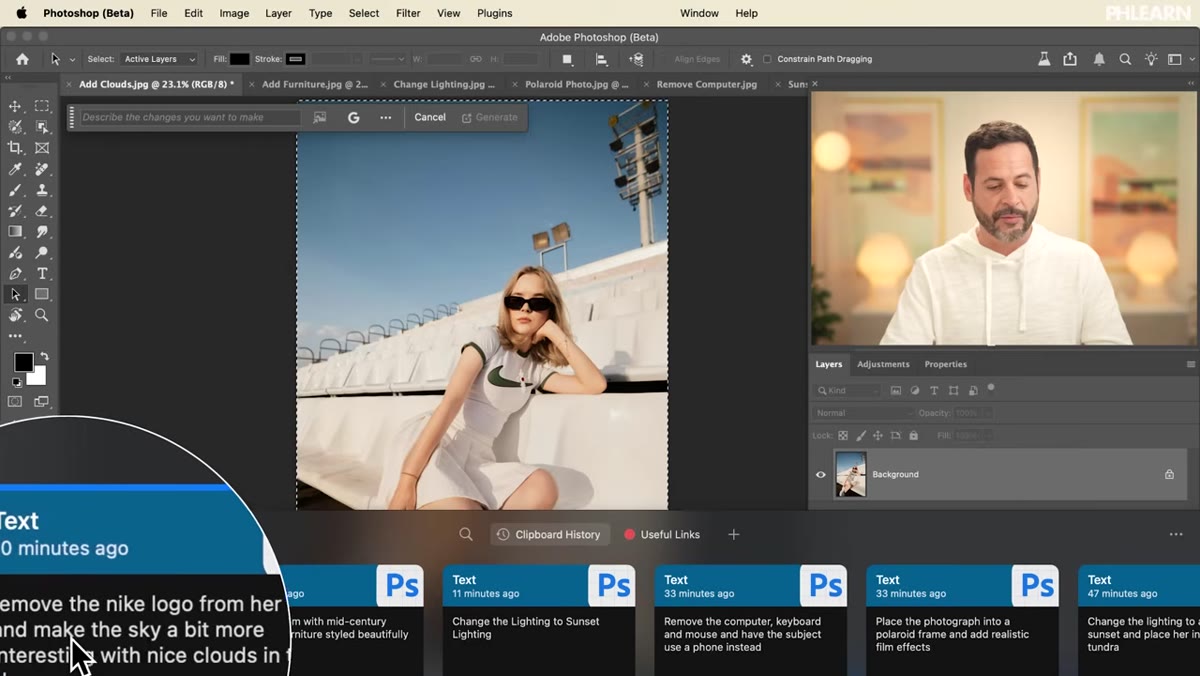Click the Share icon in options bar
This screenshot has height=676, width=1200.
tap(1071, 59)
